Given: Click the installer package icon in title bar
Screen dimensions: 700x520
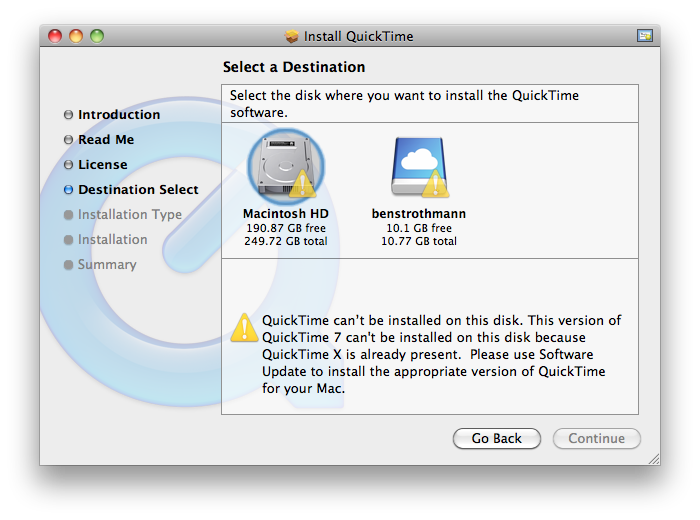Looking at the screenshot, I should (292, 36).
